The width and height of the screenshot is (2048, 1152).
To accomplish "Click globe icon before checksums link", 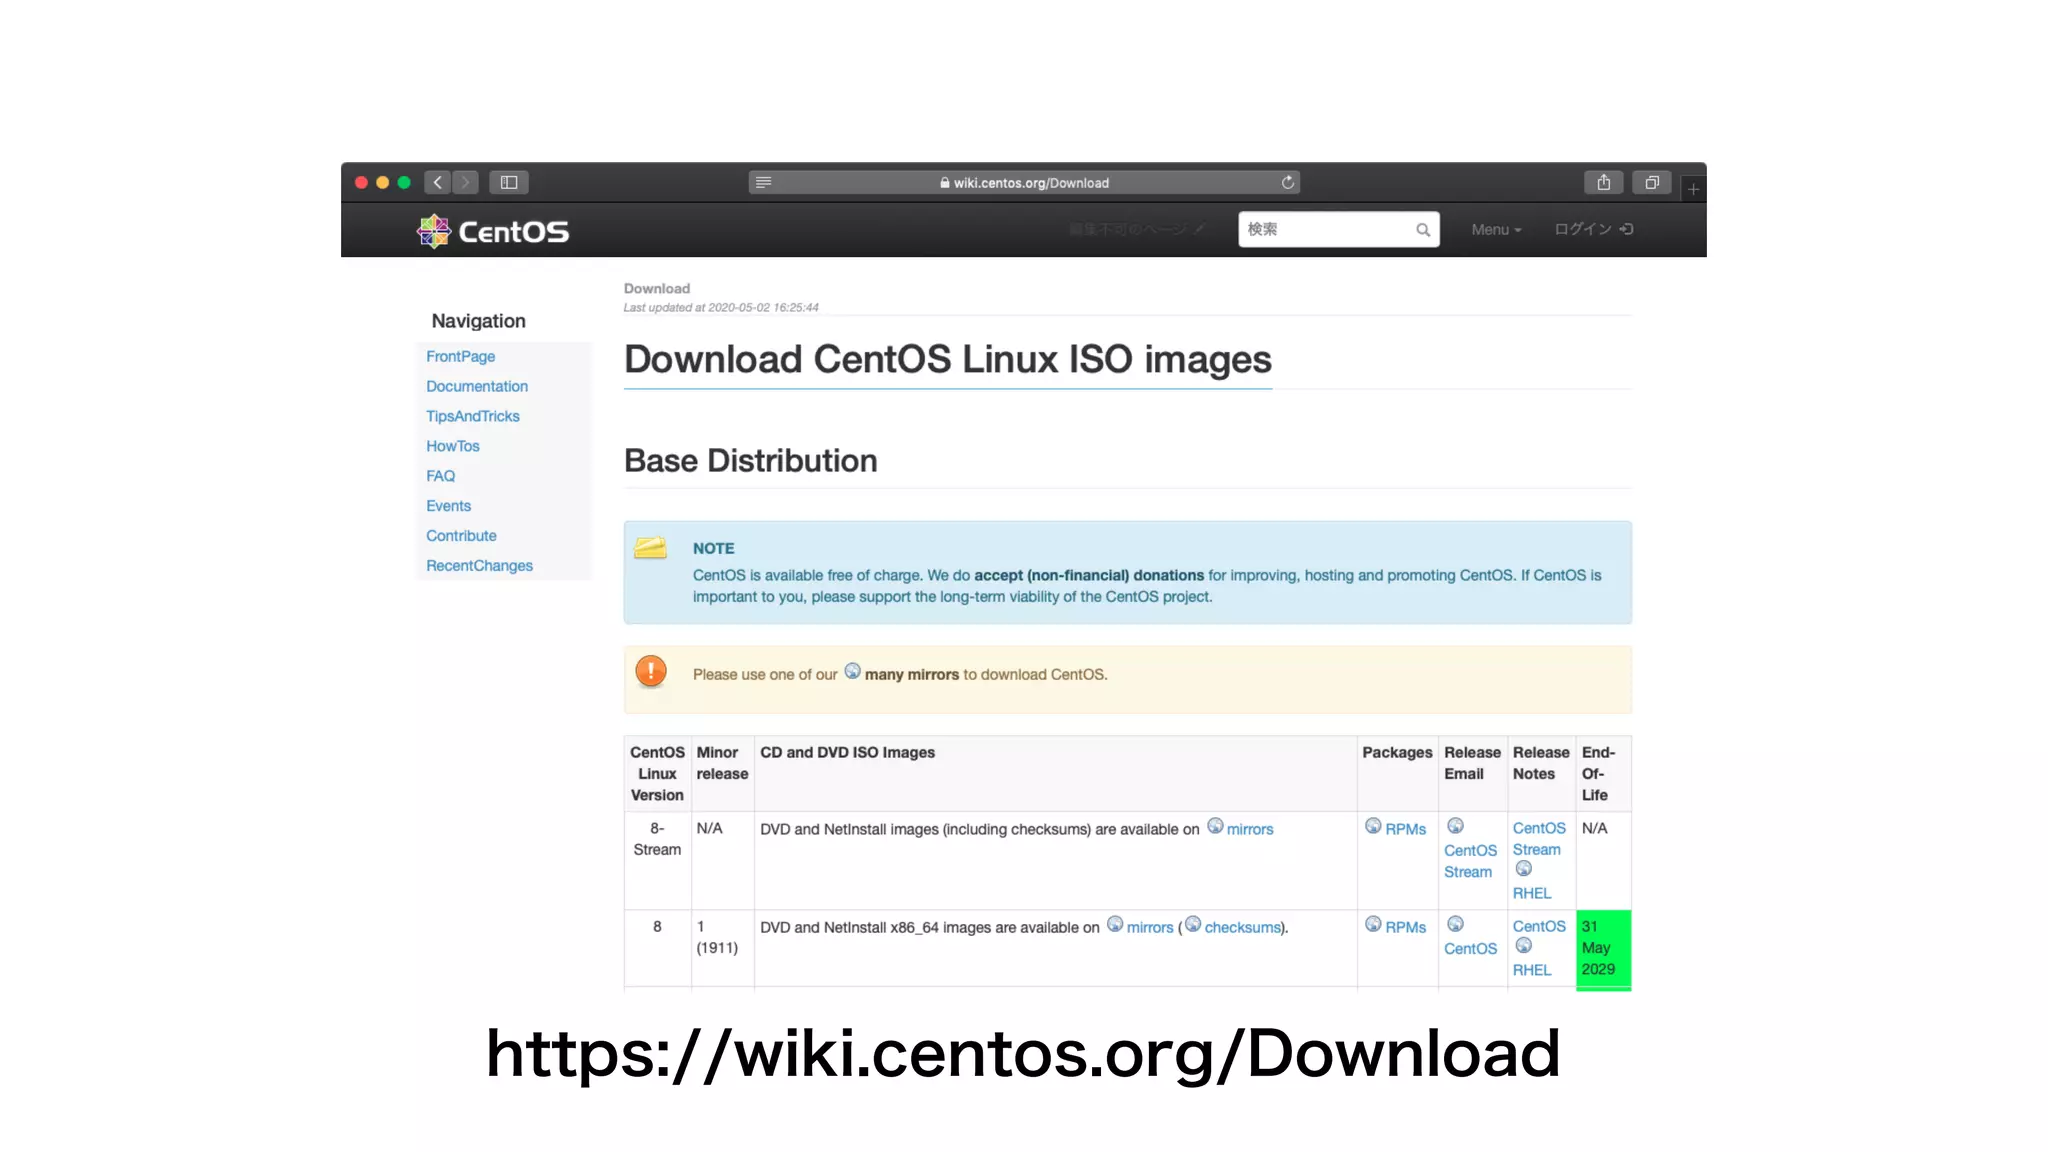I will click(x=1193, y=924).
